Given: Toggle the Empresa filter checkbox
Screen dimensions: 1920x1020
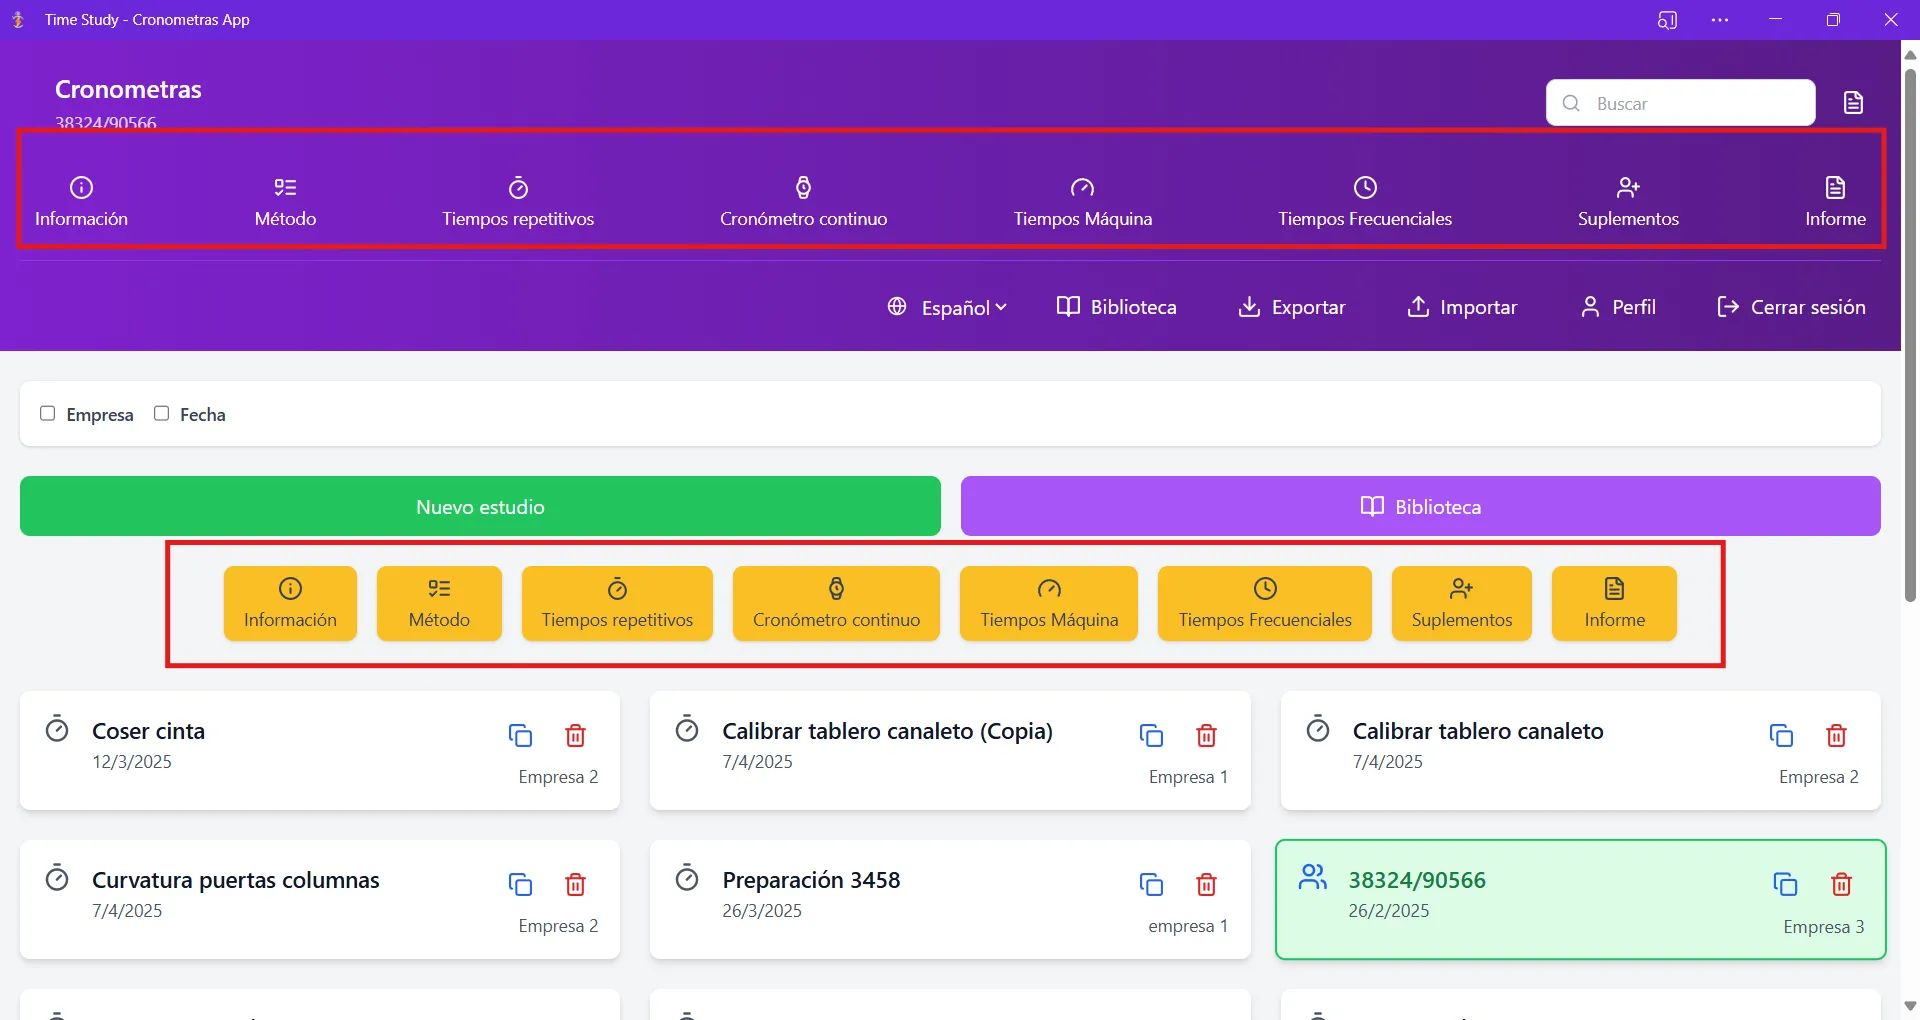Looking at the screenshot, I should pos(47,413).
